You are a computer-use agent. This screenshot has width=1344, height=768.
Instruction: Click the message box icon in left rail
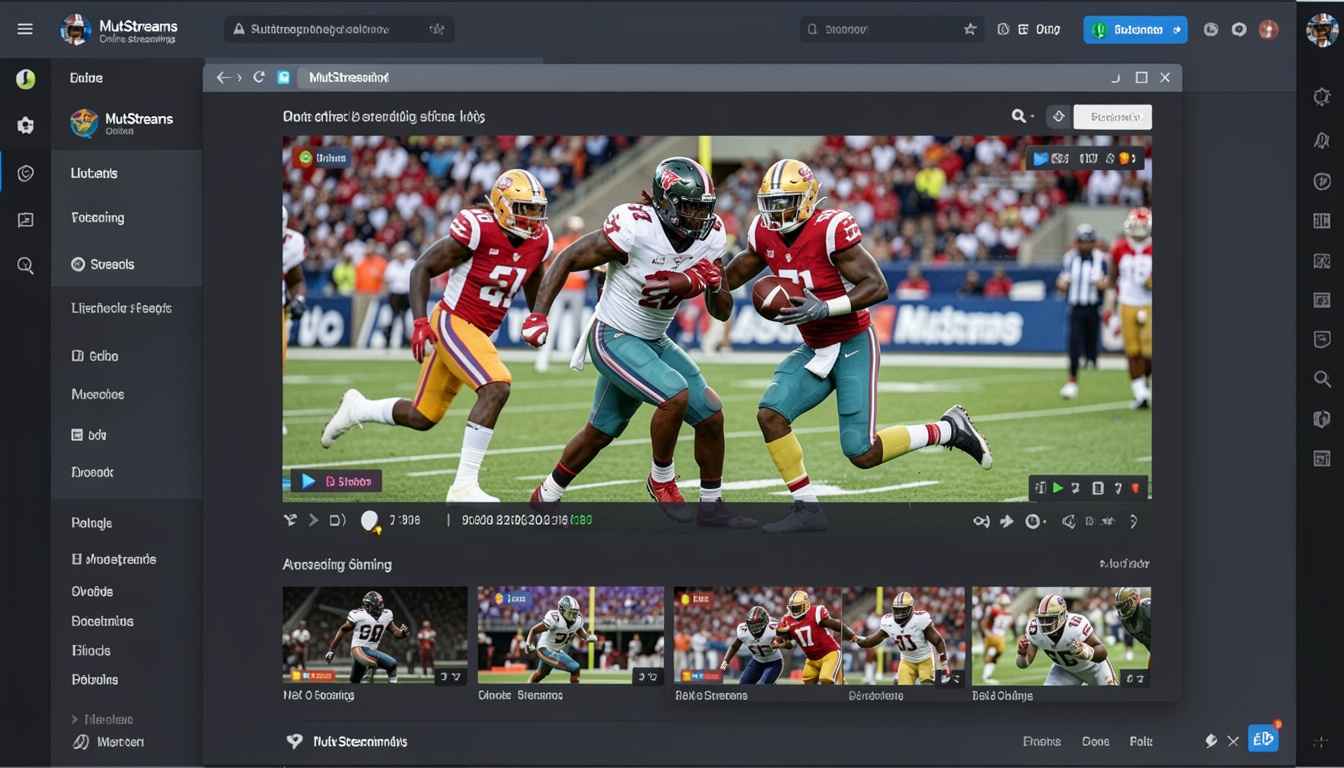[x=26, y=220]
